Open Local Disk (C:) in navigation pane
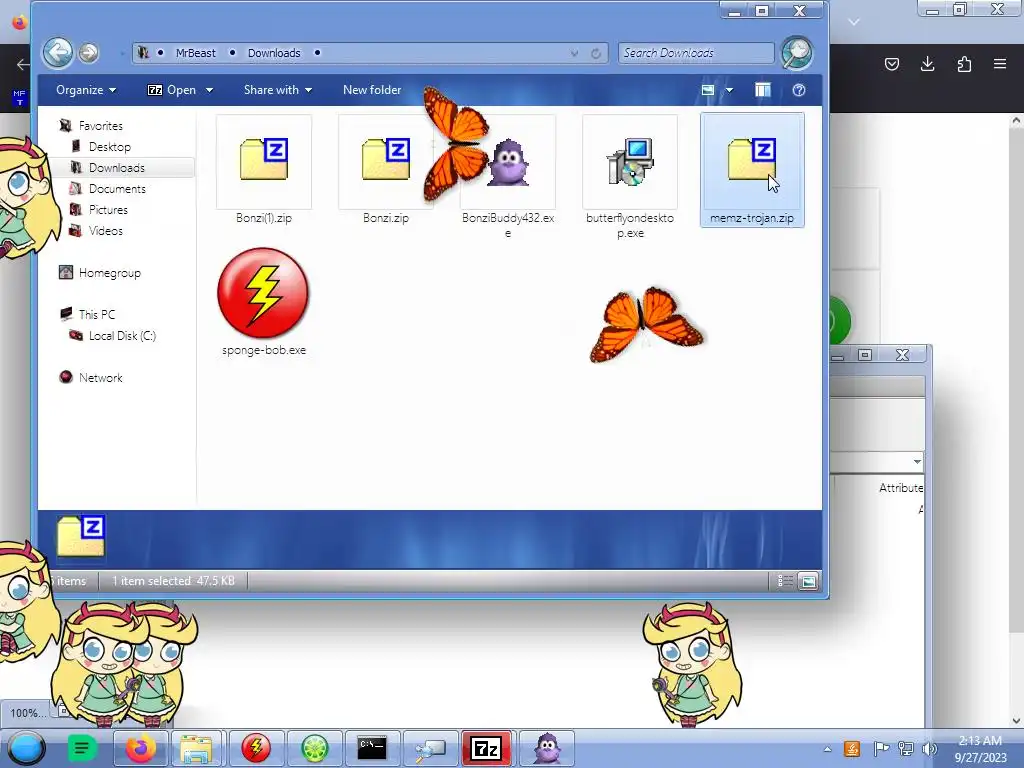The height and width of the screenshot is (768, 1024). pos(121,335)
